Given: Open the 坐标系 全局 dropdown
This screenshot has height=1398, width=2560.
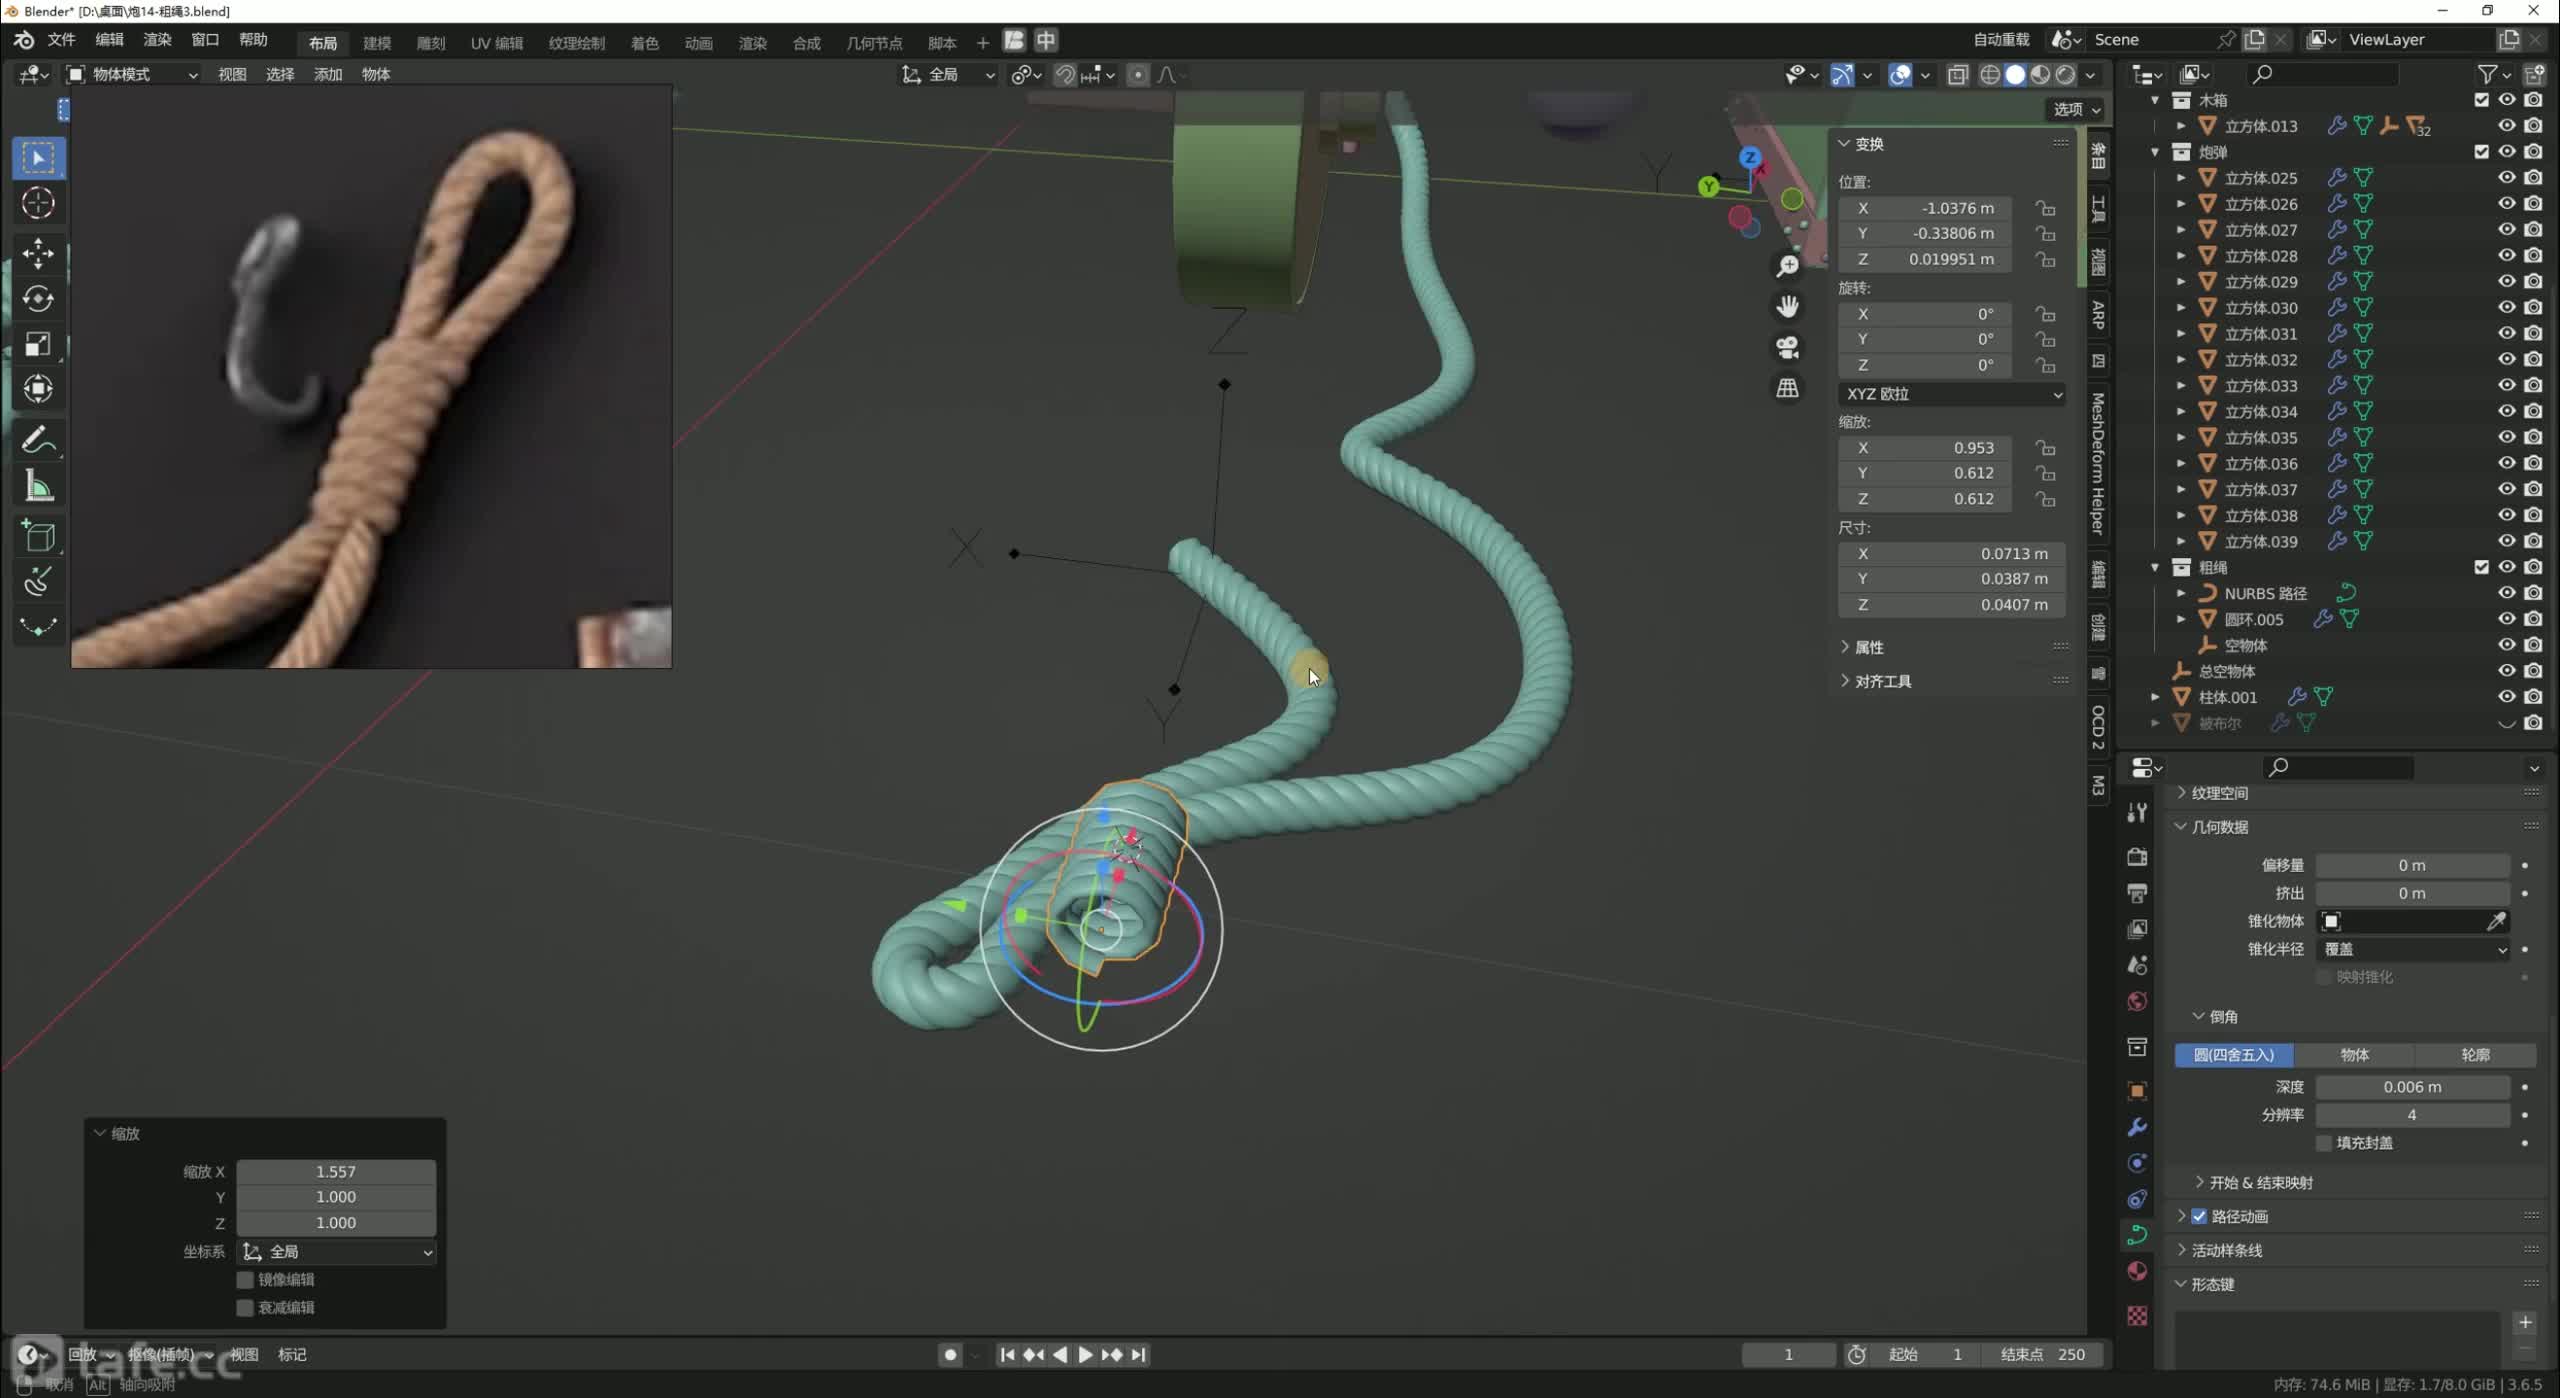Looking at the screenshot, I should click(336, 1251).
